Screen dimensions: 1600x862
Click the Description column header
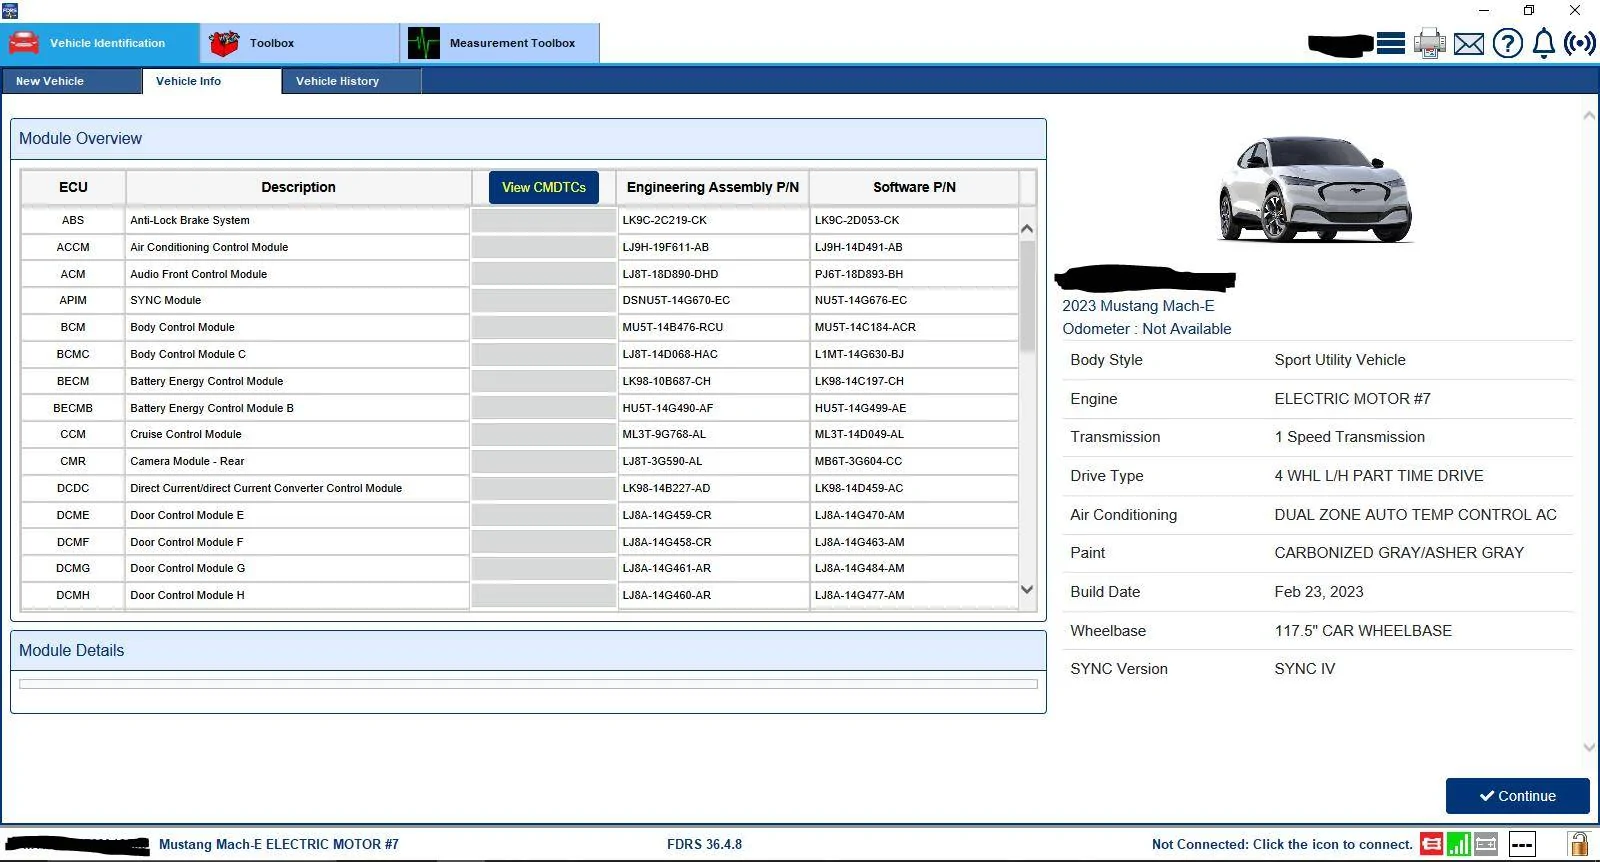coord(298,187)
